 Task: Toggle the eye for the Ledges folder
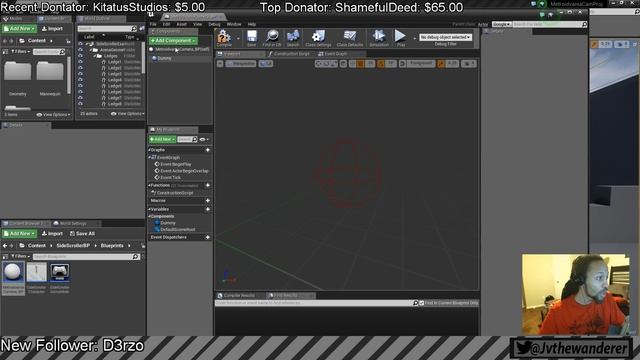click(x=80, y=56)
